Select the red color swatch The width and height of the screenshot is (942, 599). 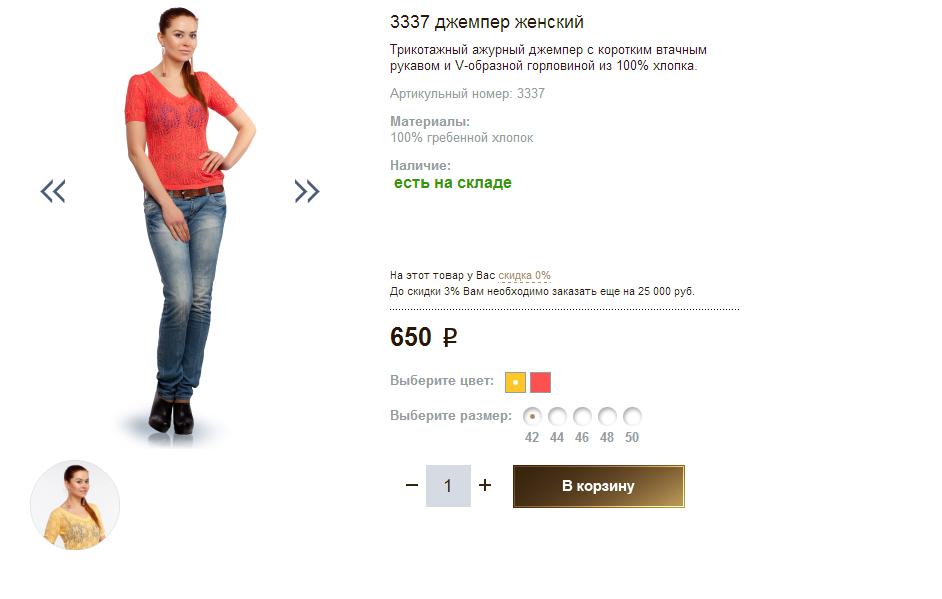click(x=541, y=382)
